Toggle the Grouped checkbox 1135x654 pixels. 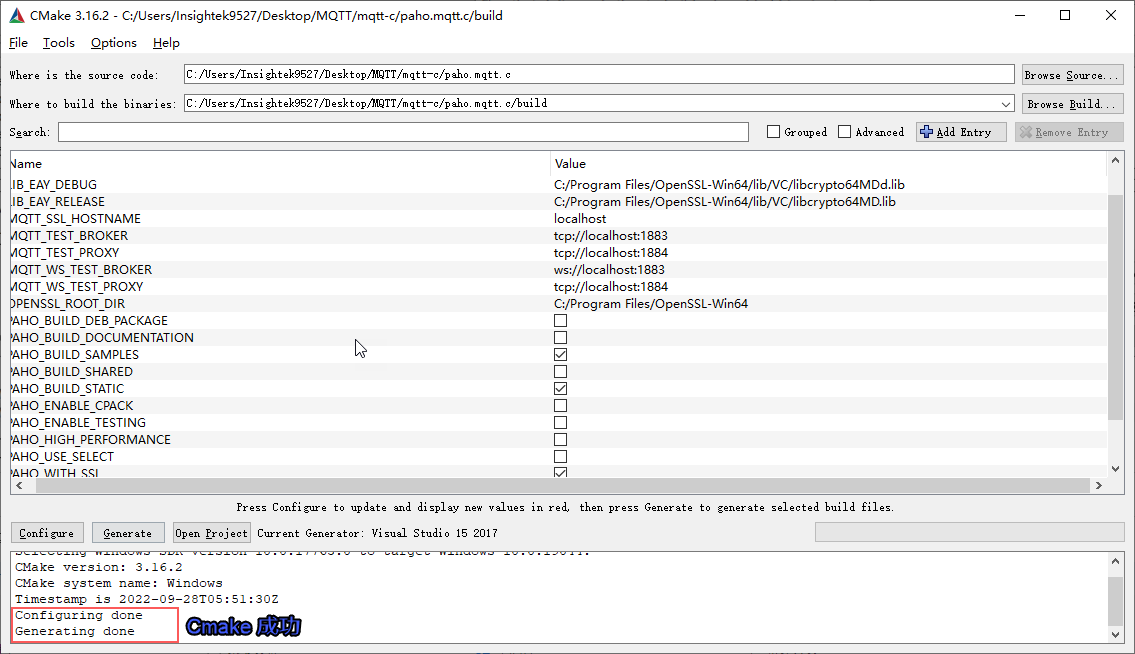[773, 132]
